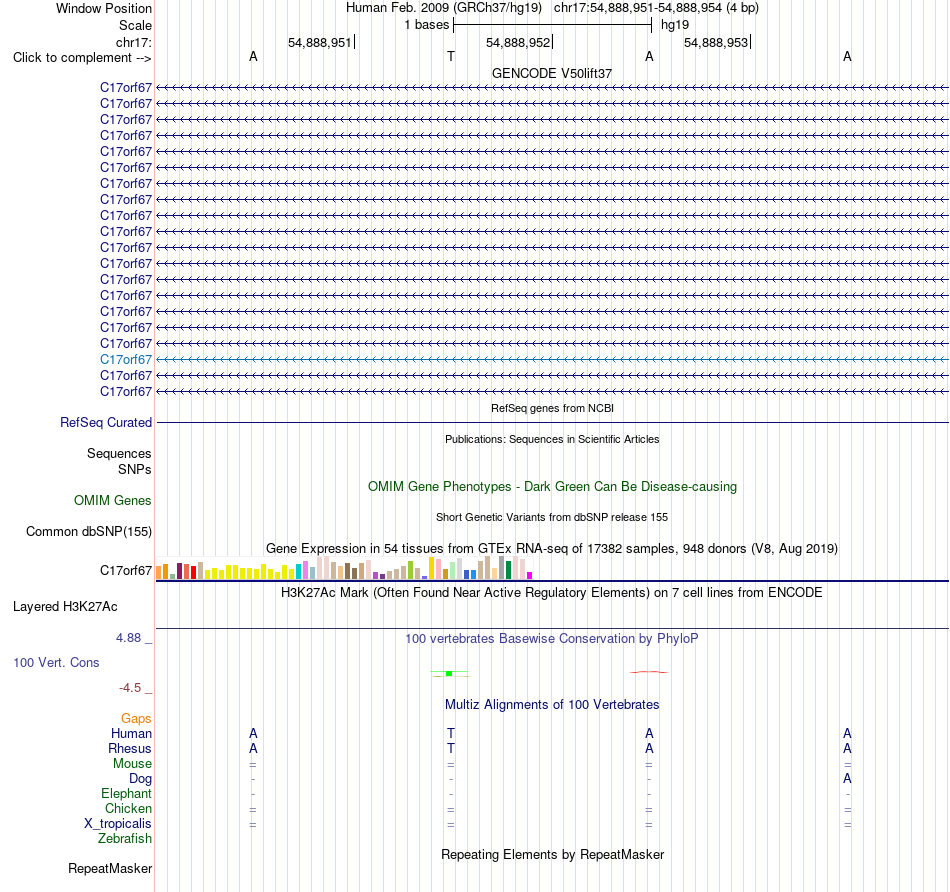Select the Zebrafish alignment row label
950x892 pixels.
(125, 839)
